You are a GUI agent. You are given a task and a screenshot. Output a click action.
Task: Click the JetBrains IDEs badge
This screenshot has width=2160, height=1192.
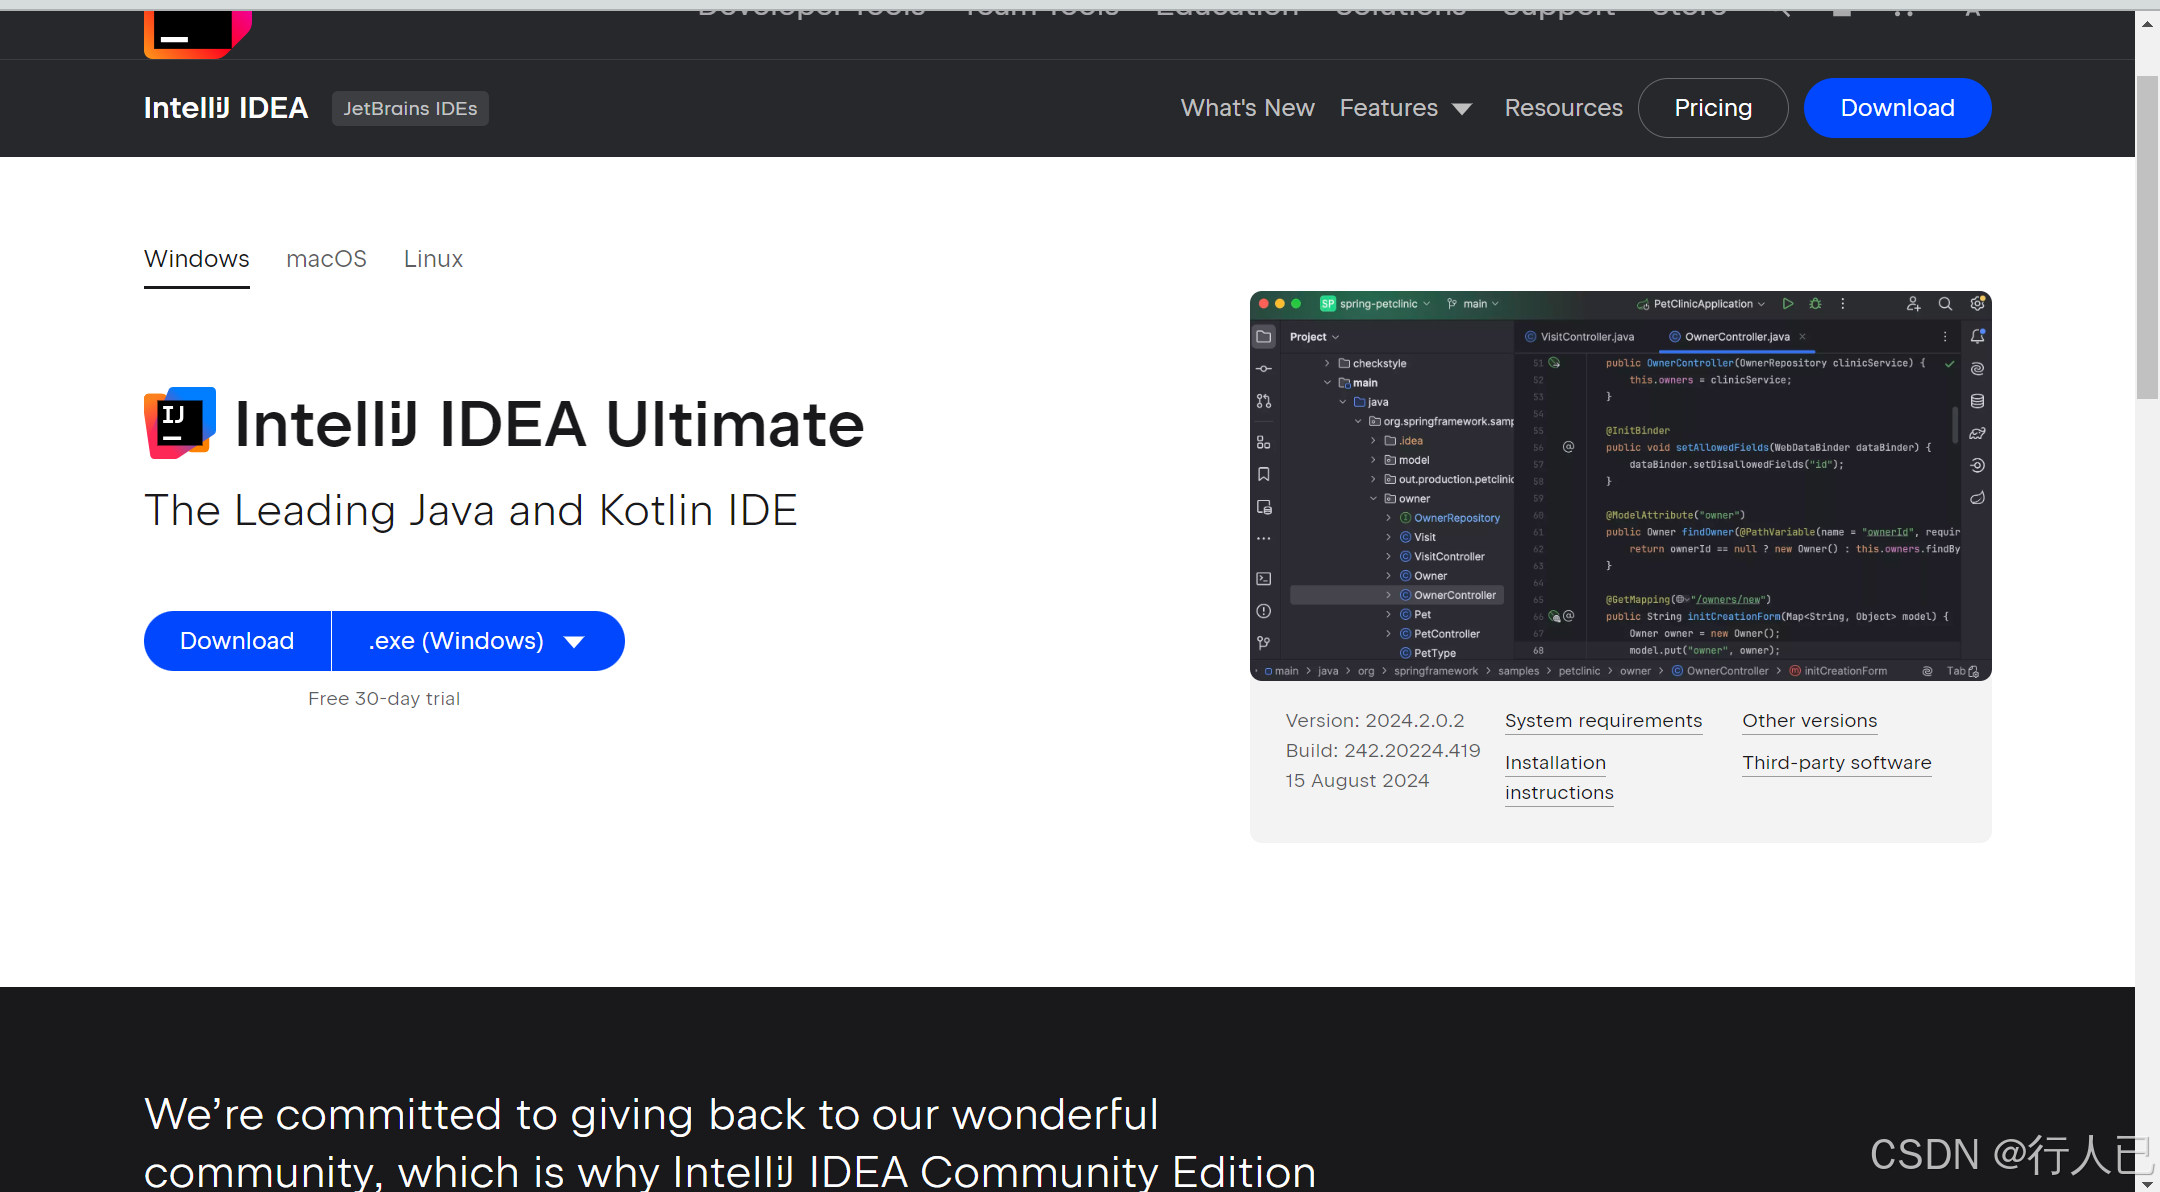click(410, 108)
